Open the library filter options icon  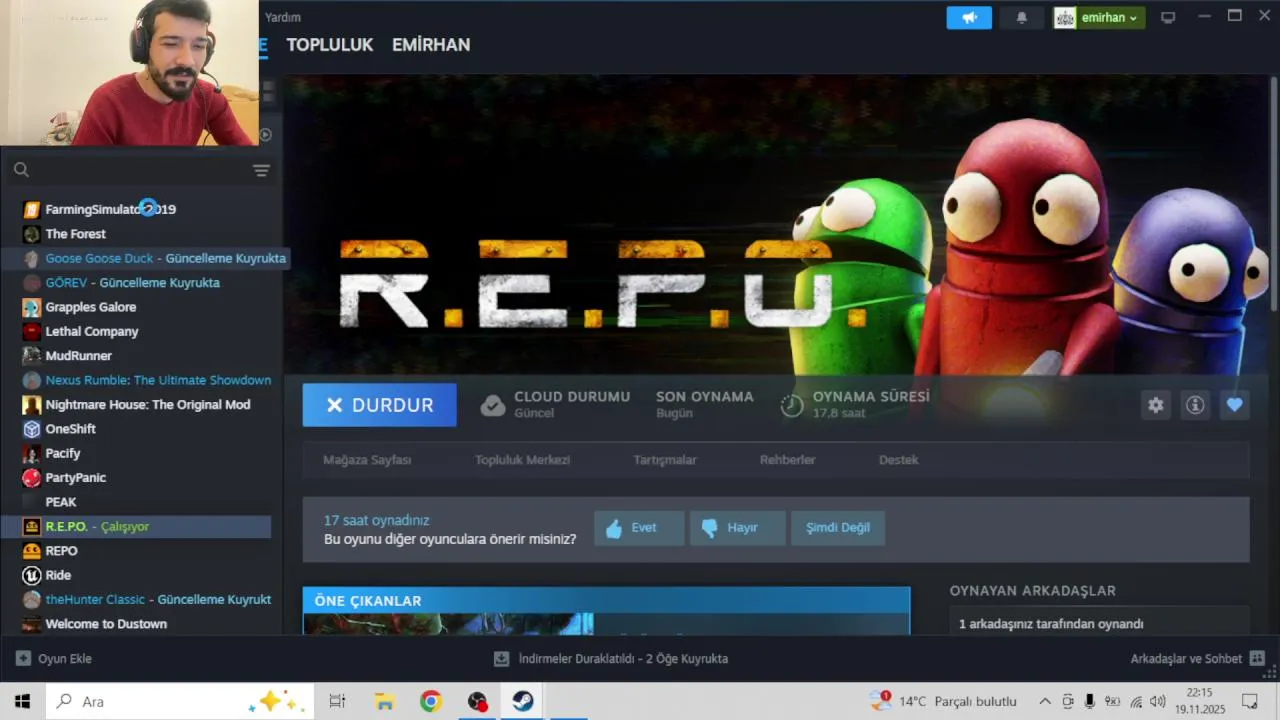261,170
